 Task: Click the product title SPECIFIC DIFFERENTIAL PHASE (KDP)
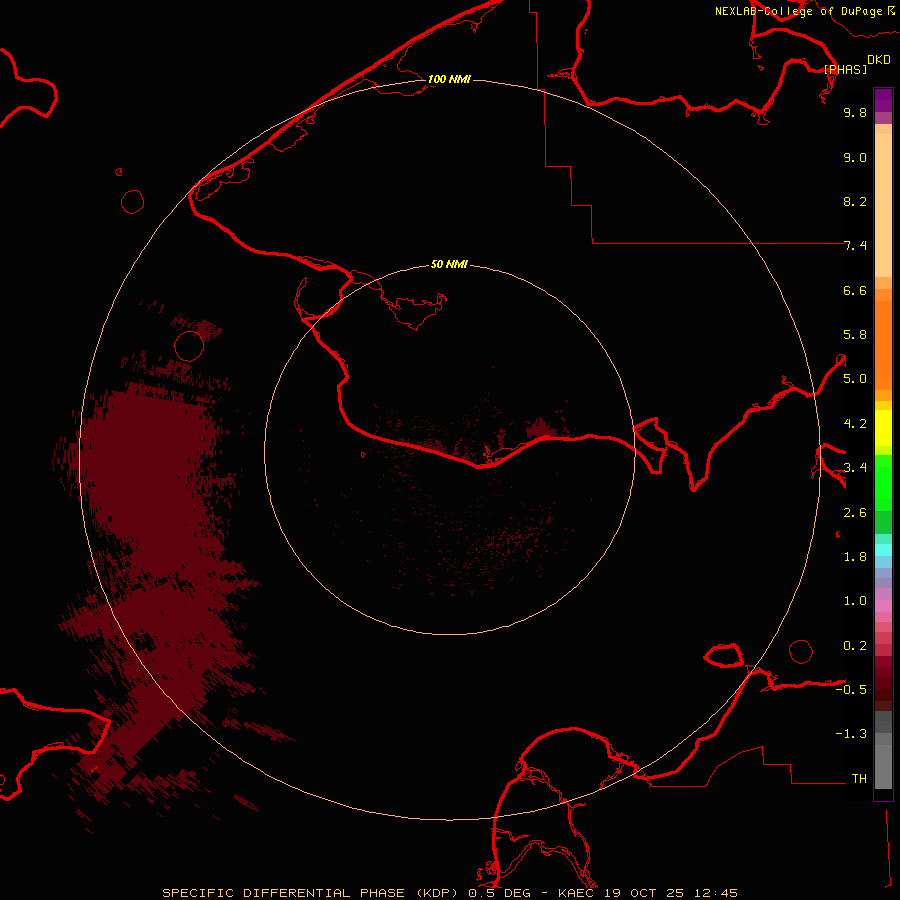pyautogui.click(x=313, y=893)
